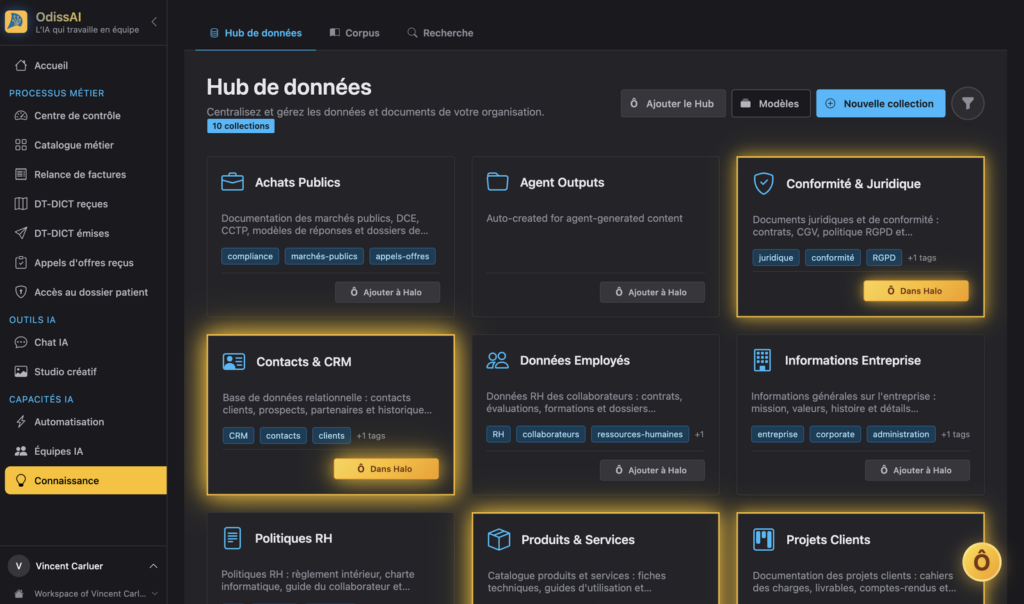This screenshot has height=604, width=1024.
Task: Open the filter funnel button
Action: (x=967, y=103)
